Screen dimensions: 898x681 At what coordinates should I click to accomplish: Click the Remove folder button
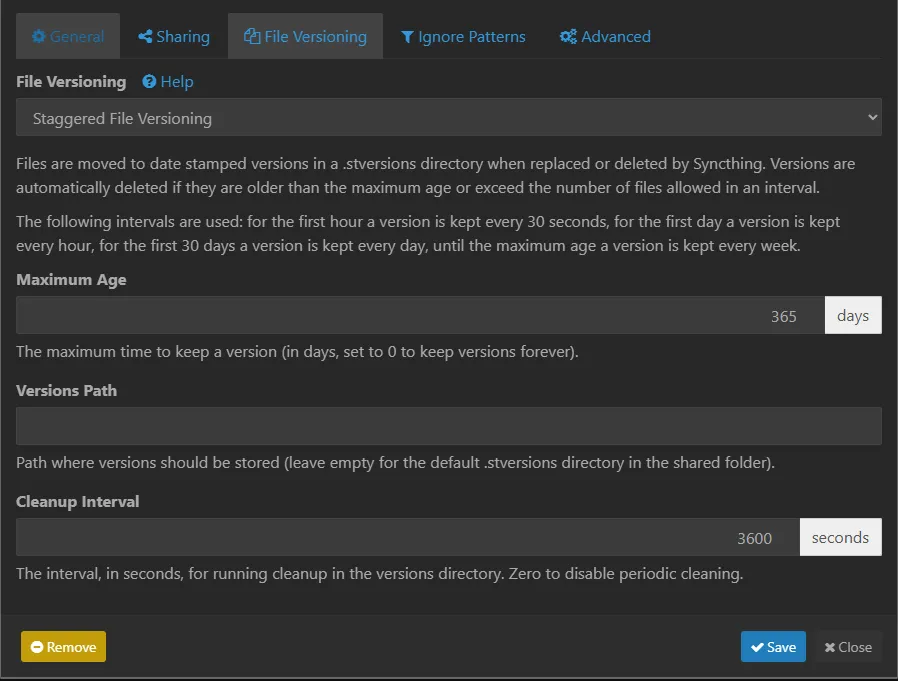63,646
